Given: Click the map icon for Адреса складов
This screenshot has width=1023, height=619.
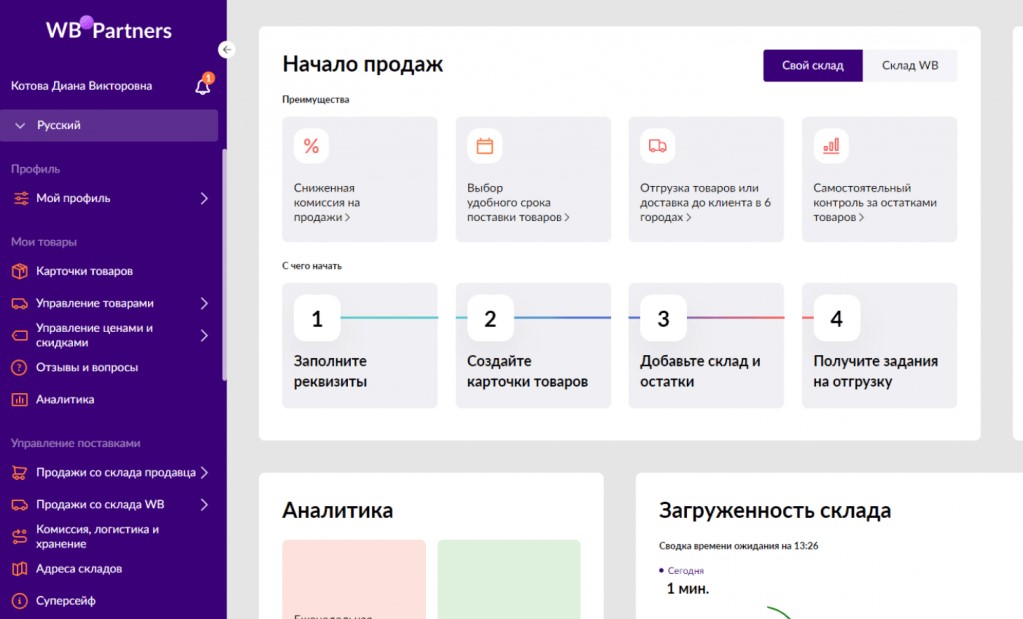Looking at the screenshot, I should pyautogui.click(x=20, y=569).
